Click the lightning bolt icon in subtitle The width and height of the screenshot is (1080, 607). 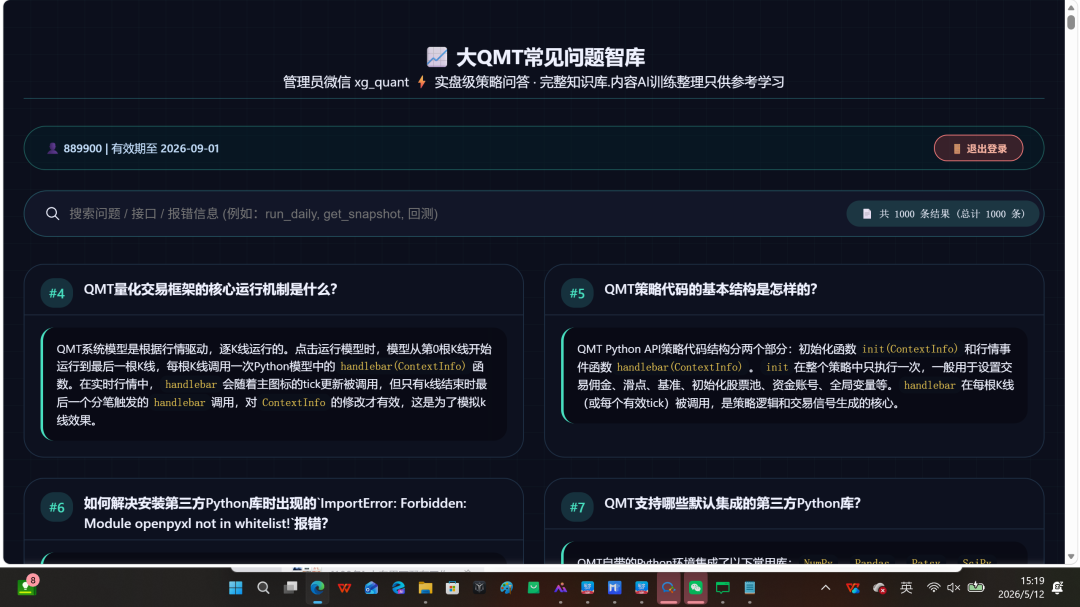422,82
